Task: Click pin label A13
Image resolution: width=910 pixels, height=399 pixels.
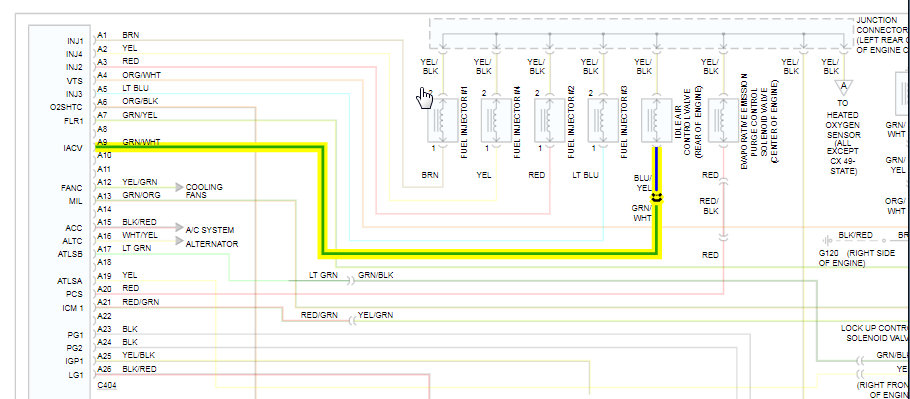Action: (x=104, y=195)
